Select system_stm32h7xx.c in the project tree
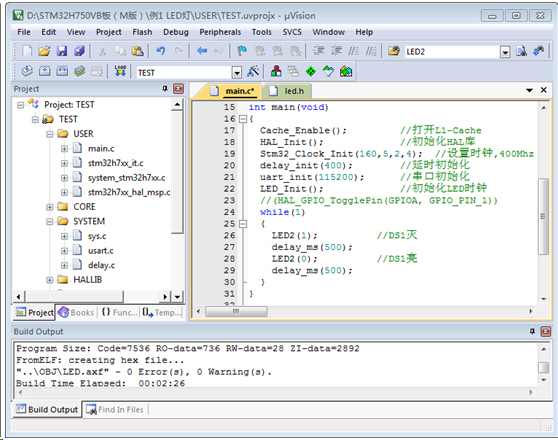The image size is (558, 440). tap(126, 178)
